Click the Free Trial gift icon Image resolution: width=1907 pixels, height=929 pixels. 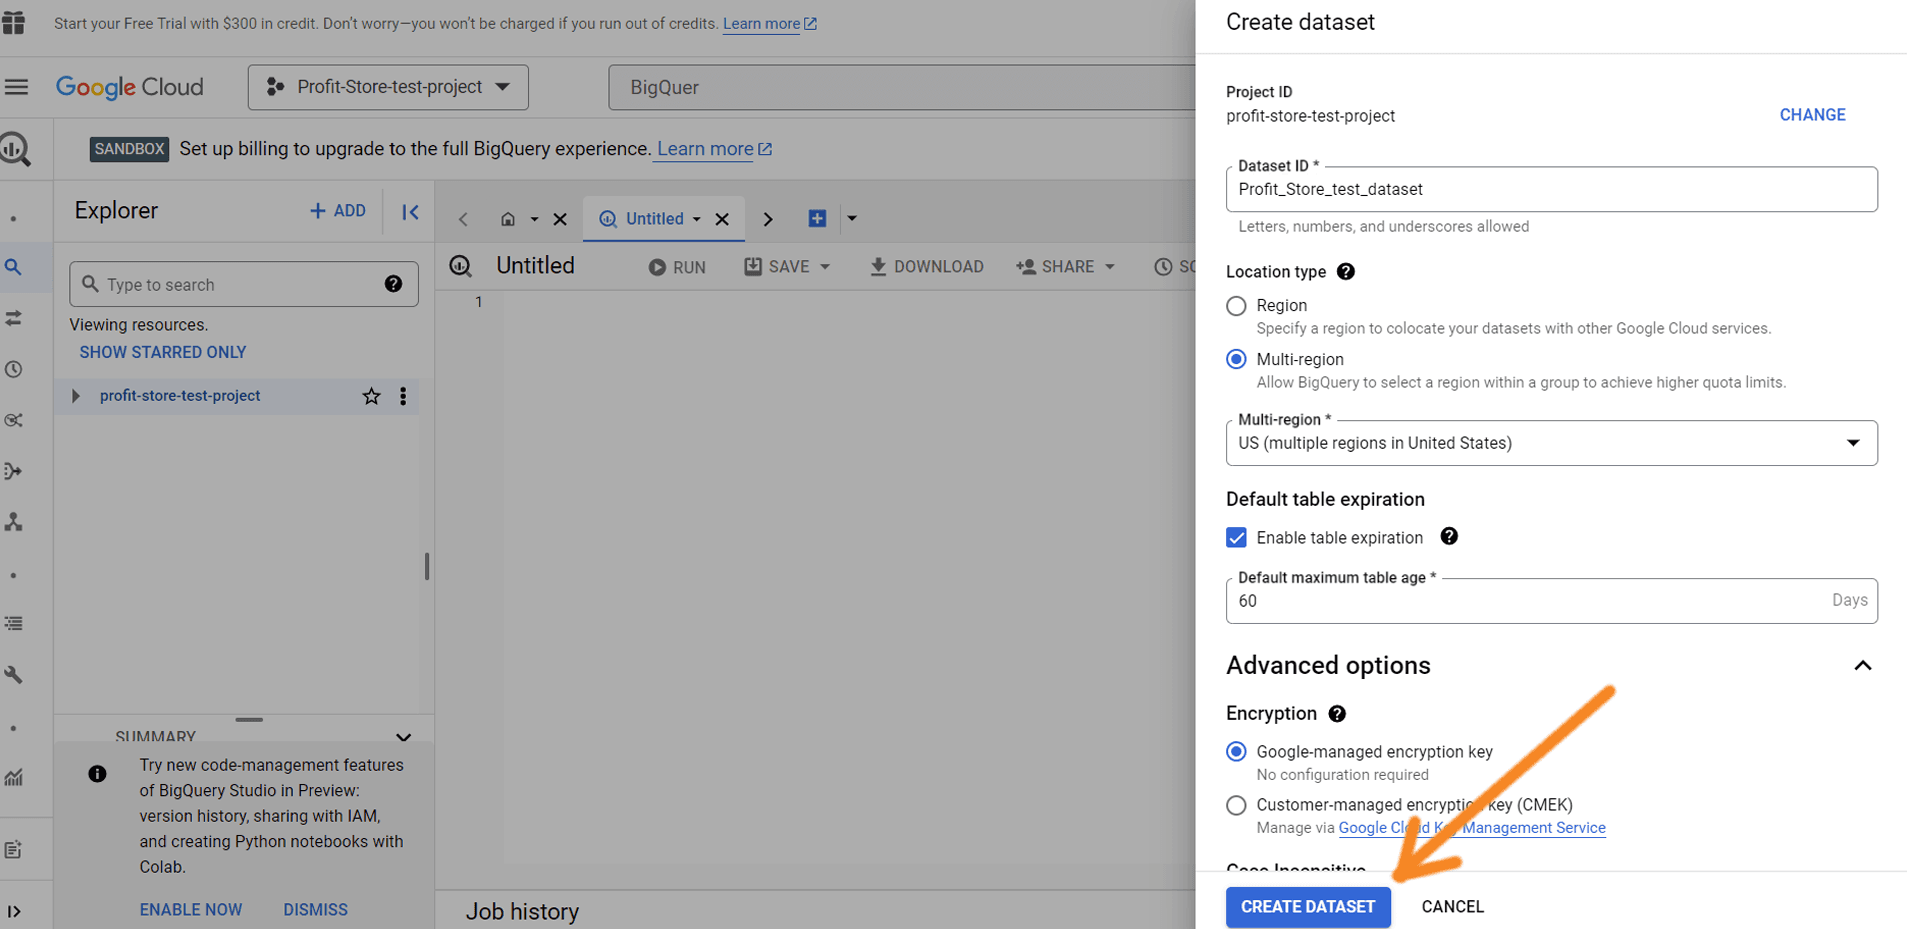pyautogui.click(x=14, y=23)
